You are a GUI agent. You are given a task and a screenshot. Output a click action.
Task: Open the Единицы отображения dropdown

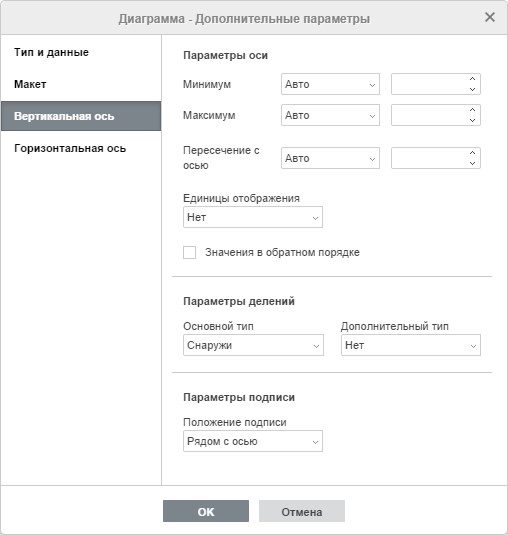coord(253,217)
